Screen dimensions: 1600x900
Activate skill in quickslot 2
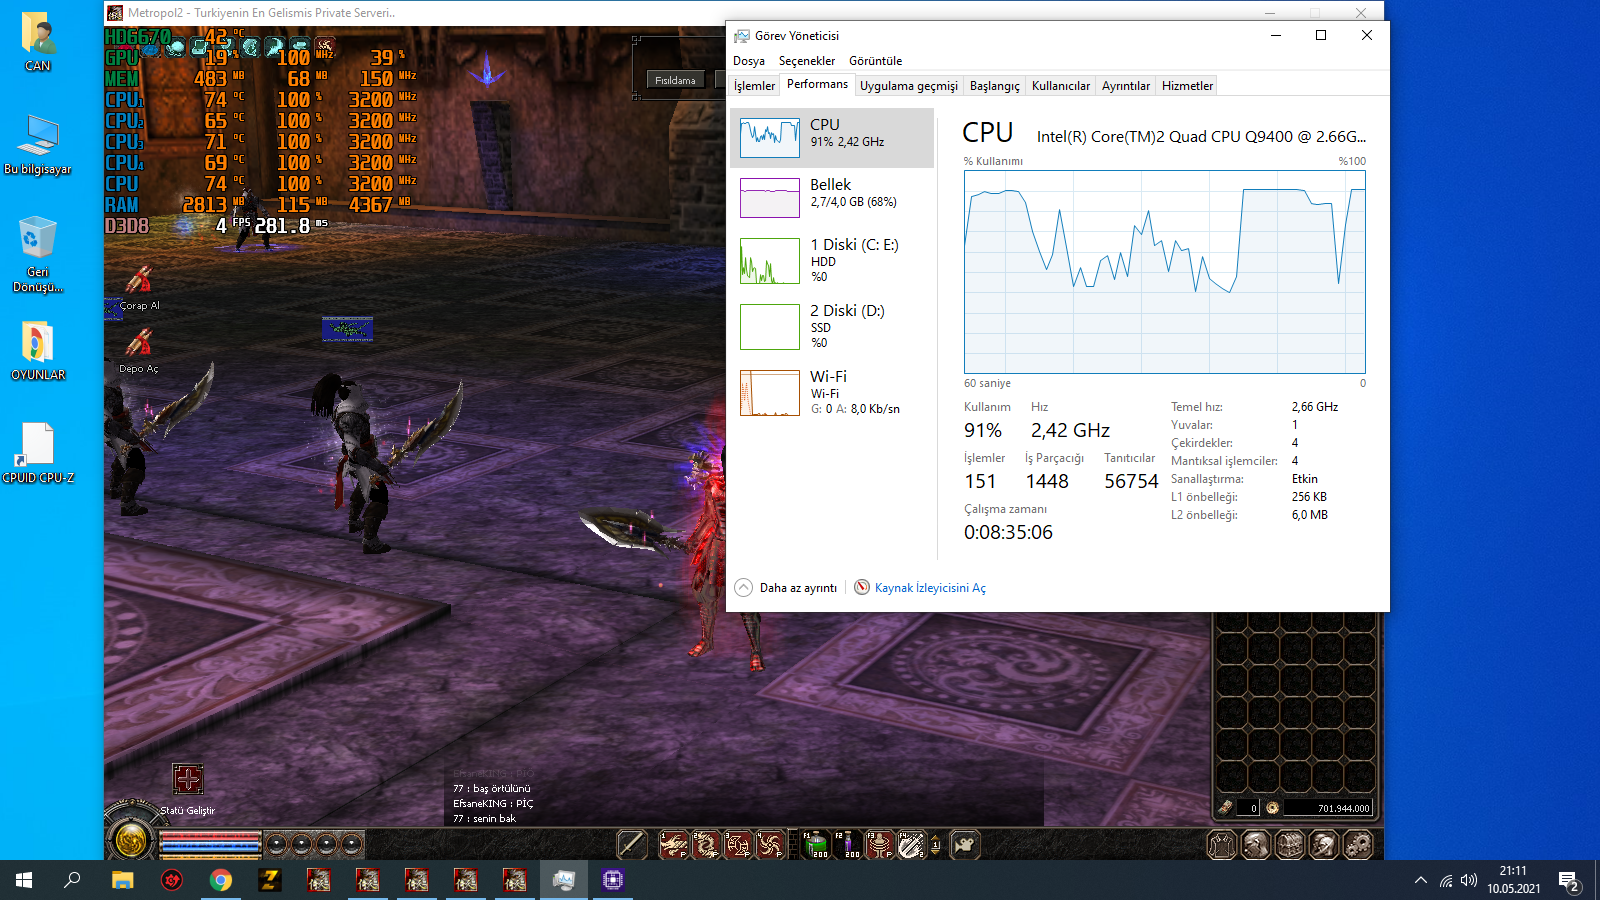[x=705, y=845]
